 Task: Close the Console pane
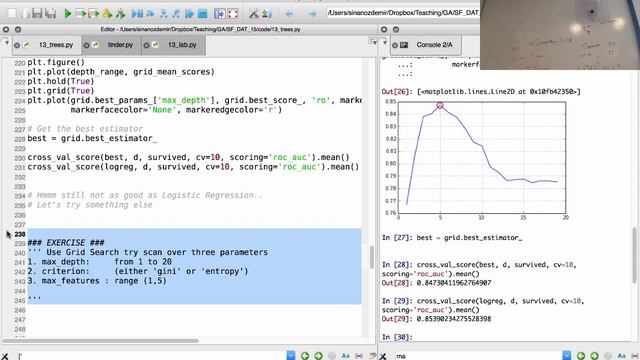pos(384,29)
